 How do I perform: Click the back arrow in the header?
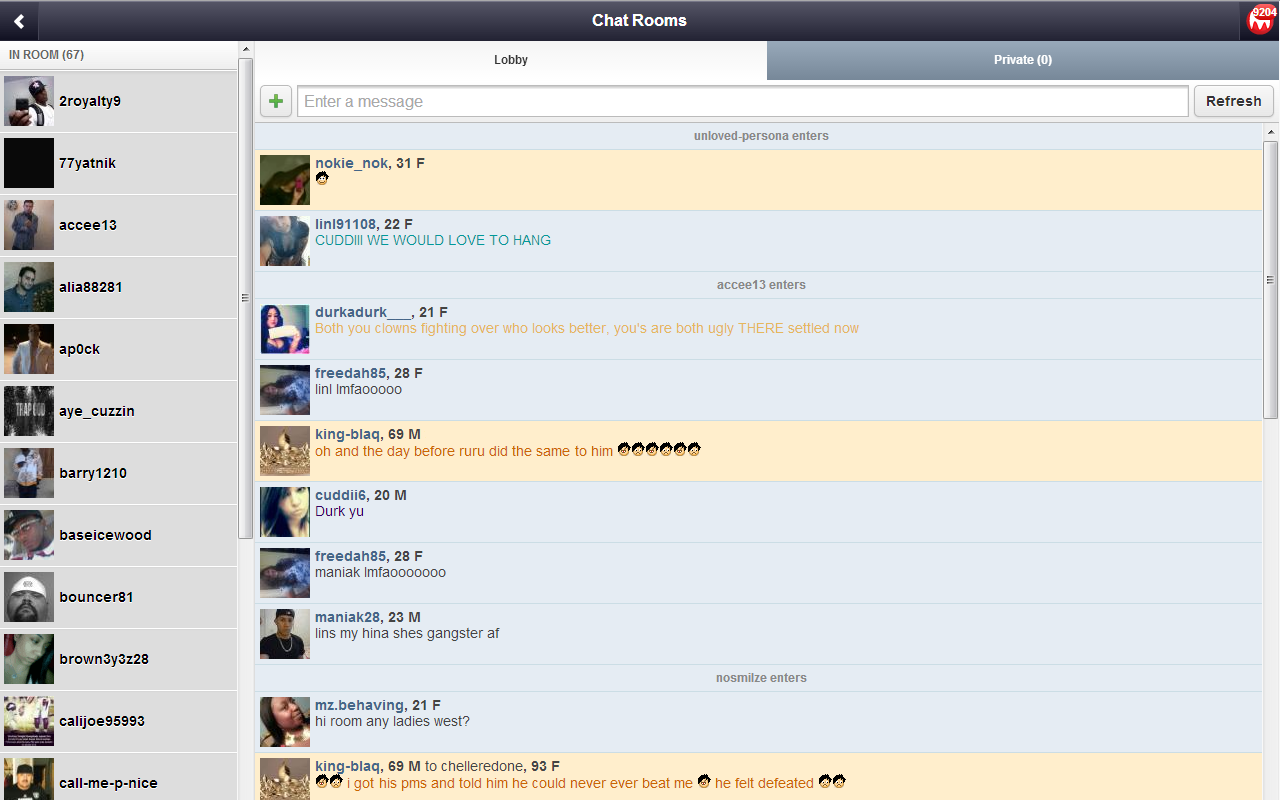pos(19,21)
